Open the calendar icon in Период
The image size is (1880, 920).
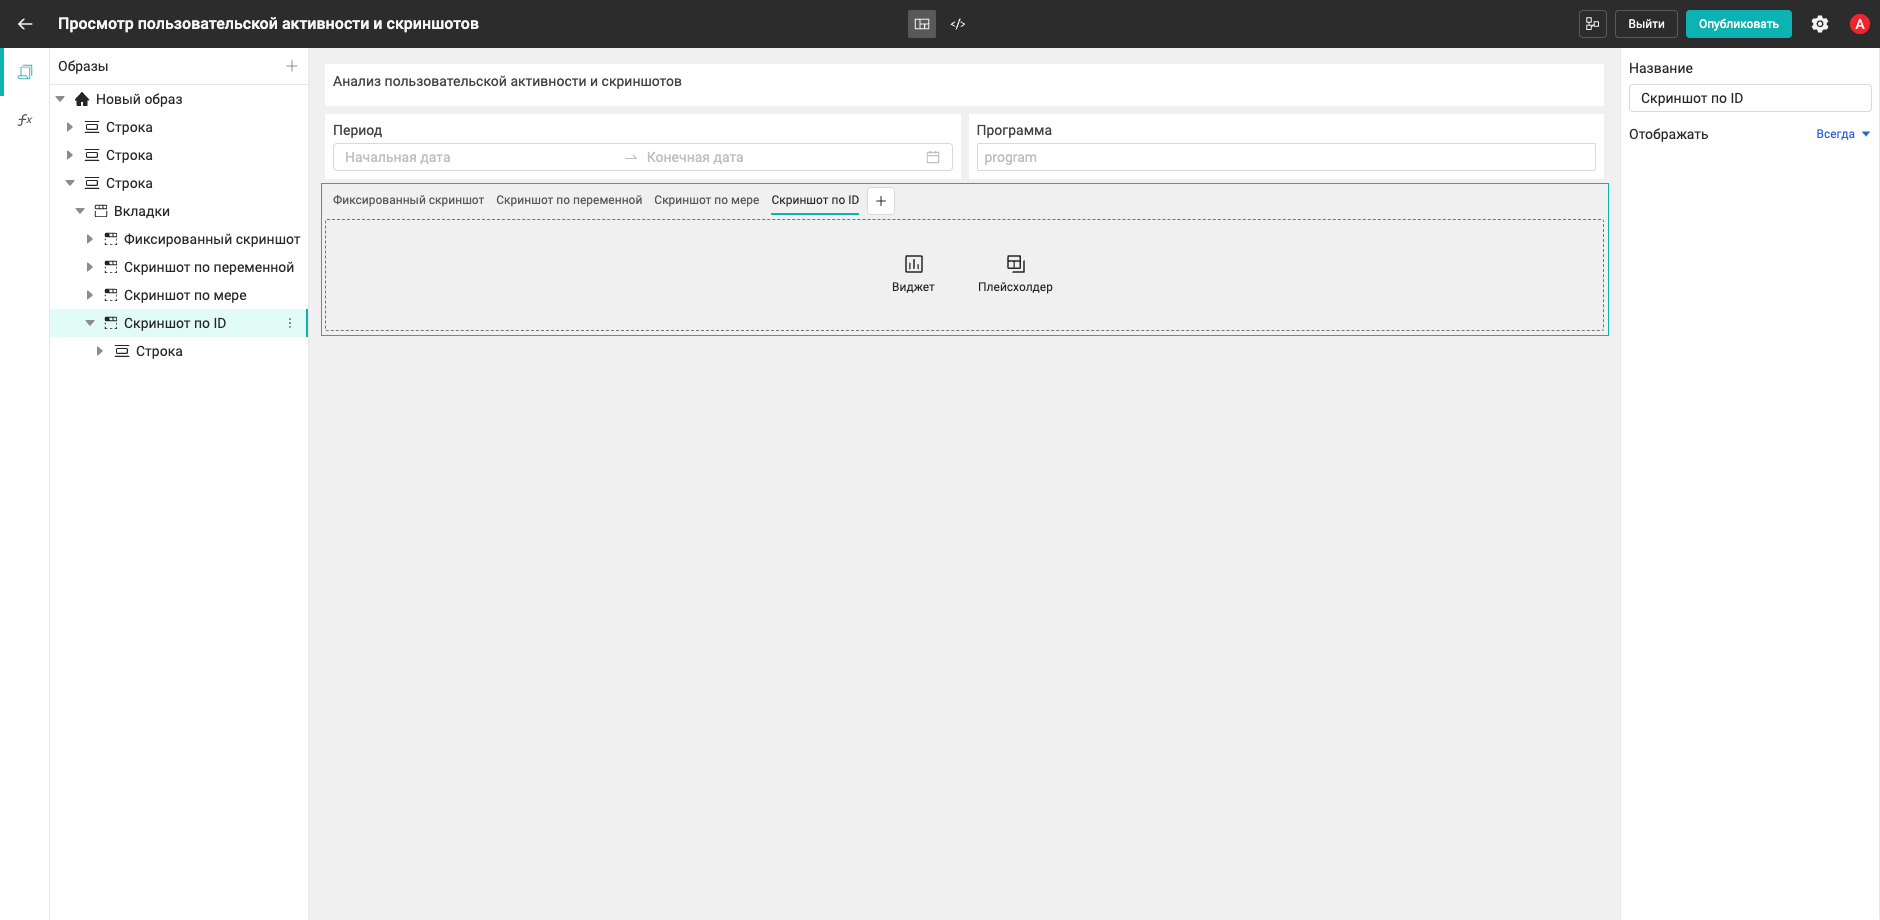(x=933, y=157)
